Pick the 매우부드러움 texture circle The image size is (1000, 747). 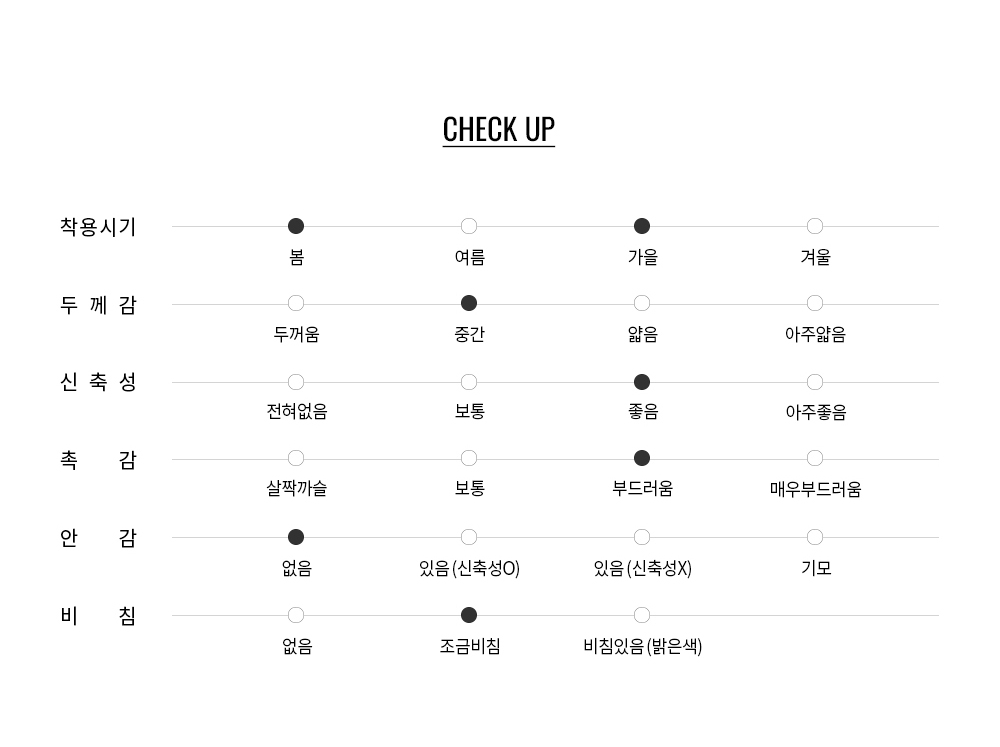click(x=814, y=458)
